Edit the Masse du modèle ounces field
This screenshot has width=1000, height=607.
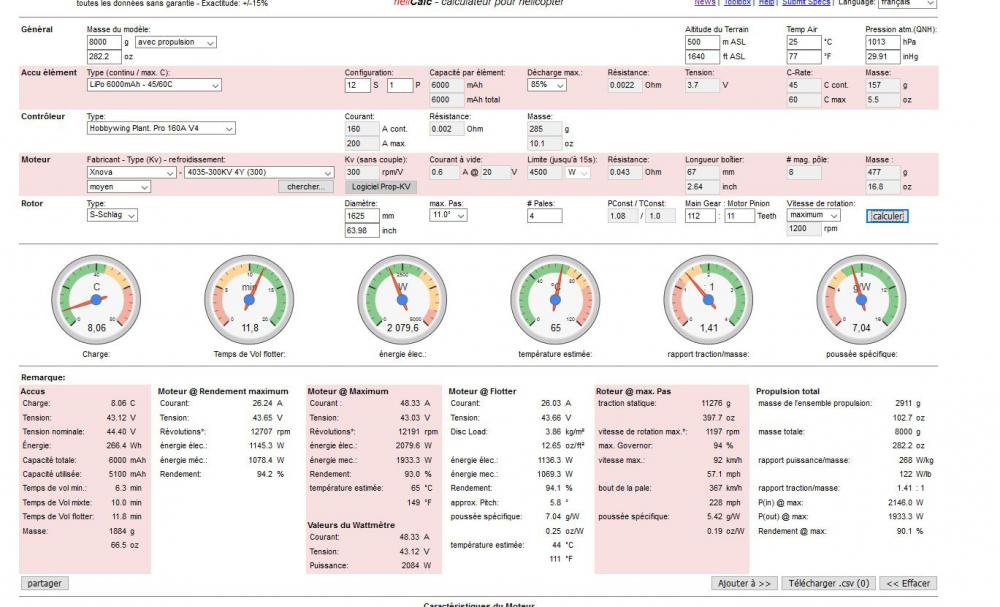(104, 56)
